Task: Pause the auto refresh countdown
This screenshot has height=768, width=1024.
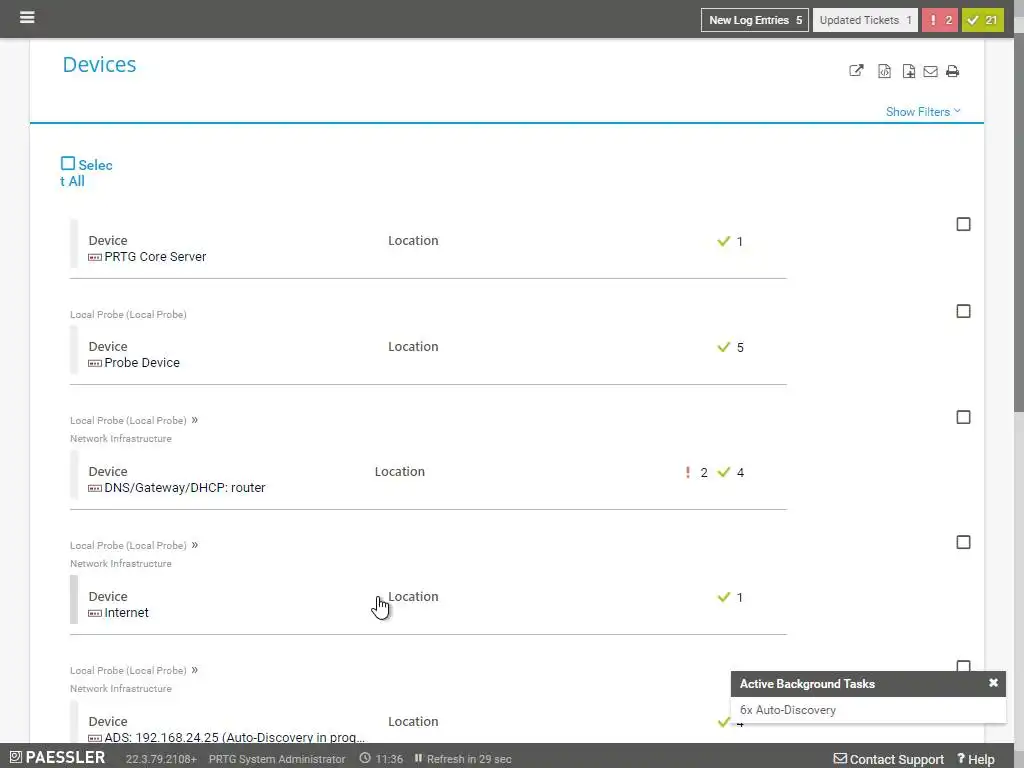Action: pos(418,758)
